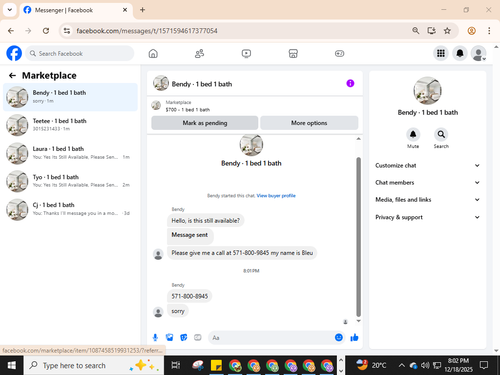
Task: Open the Chrome profile avatar
Action: point(471,31)
